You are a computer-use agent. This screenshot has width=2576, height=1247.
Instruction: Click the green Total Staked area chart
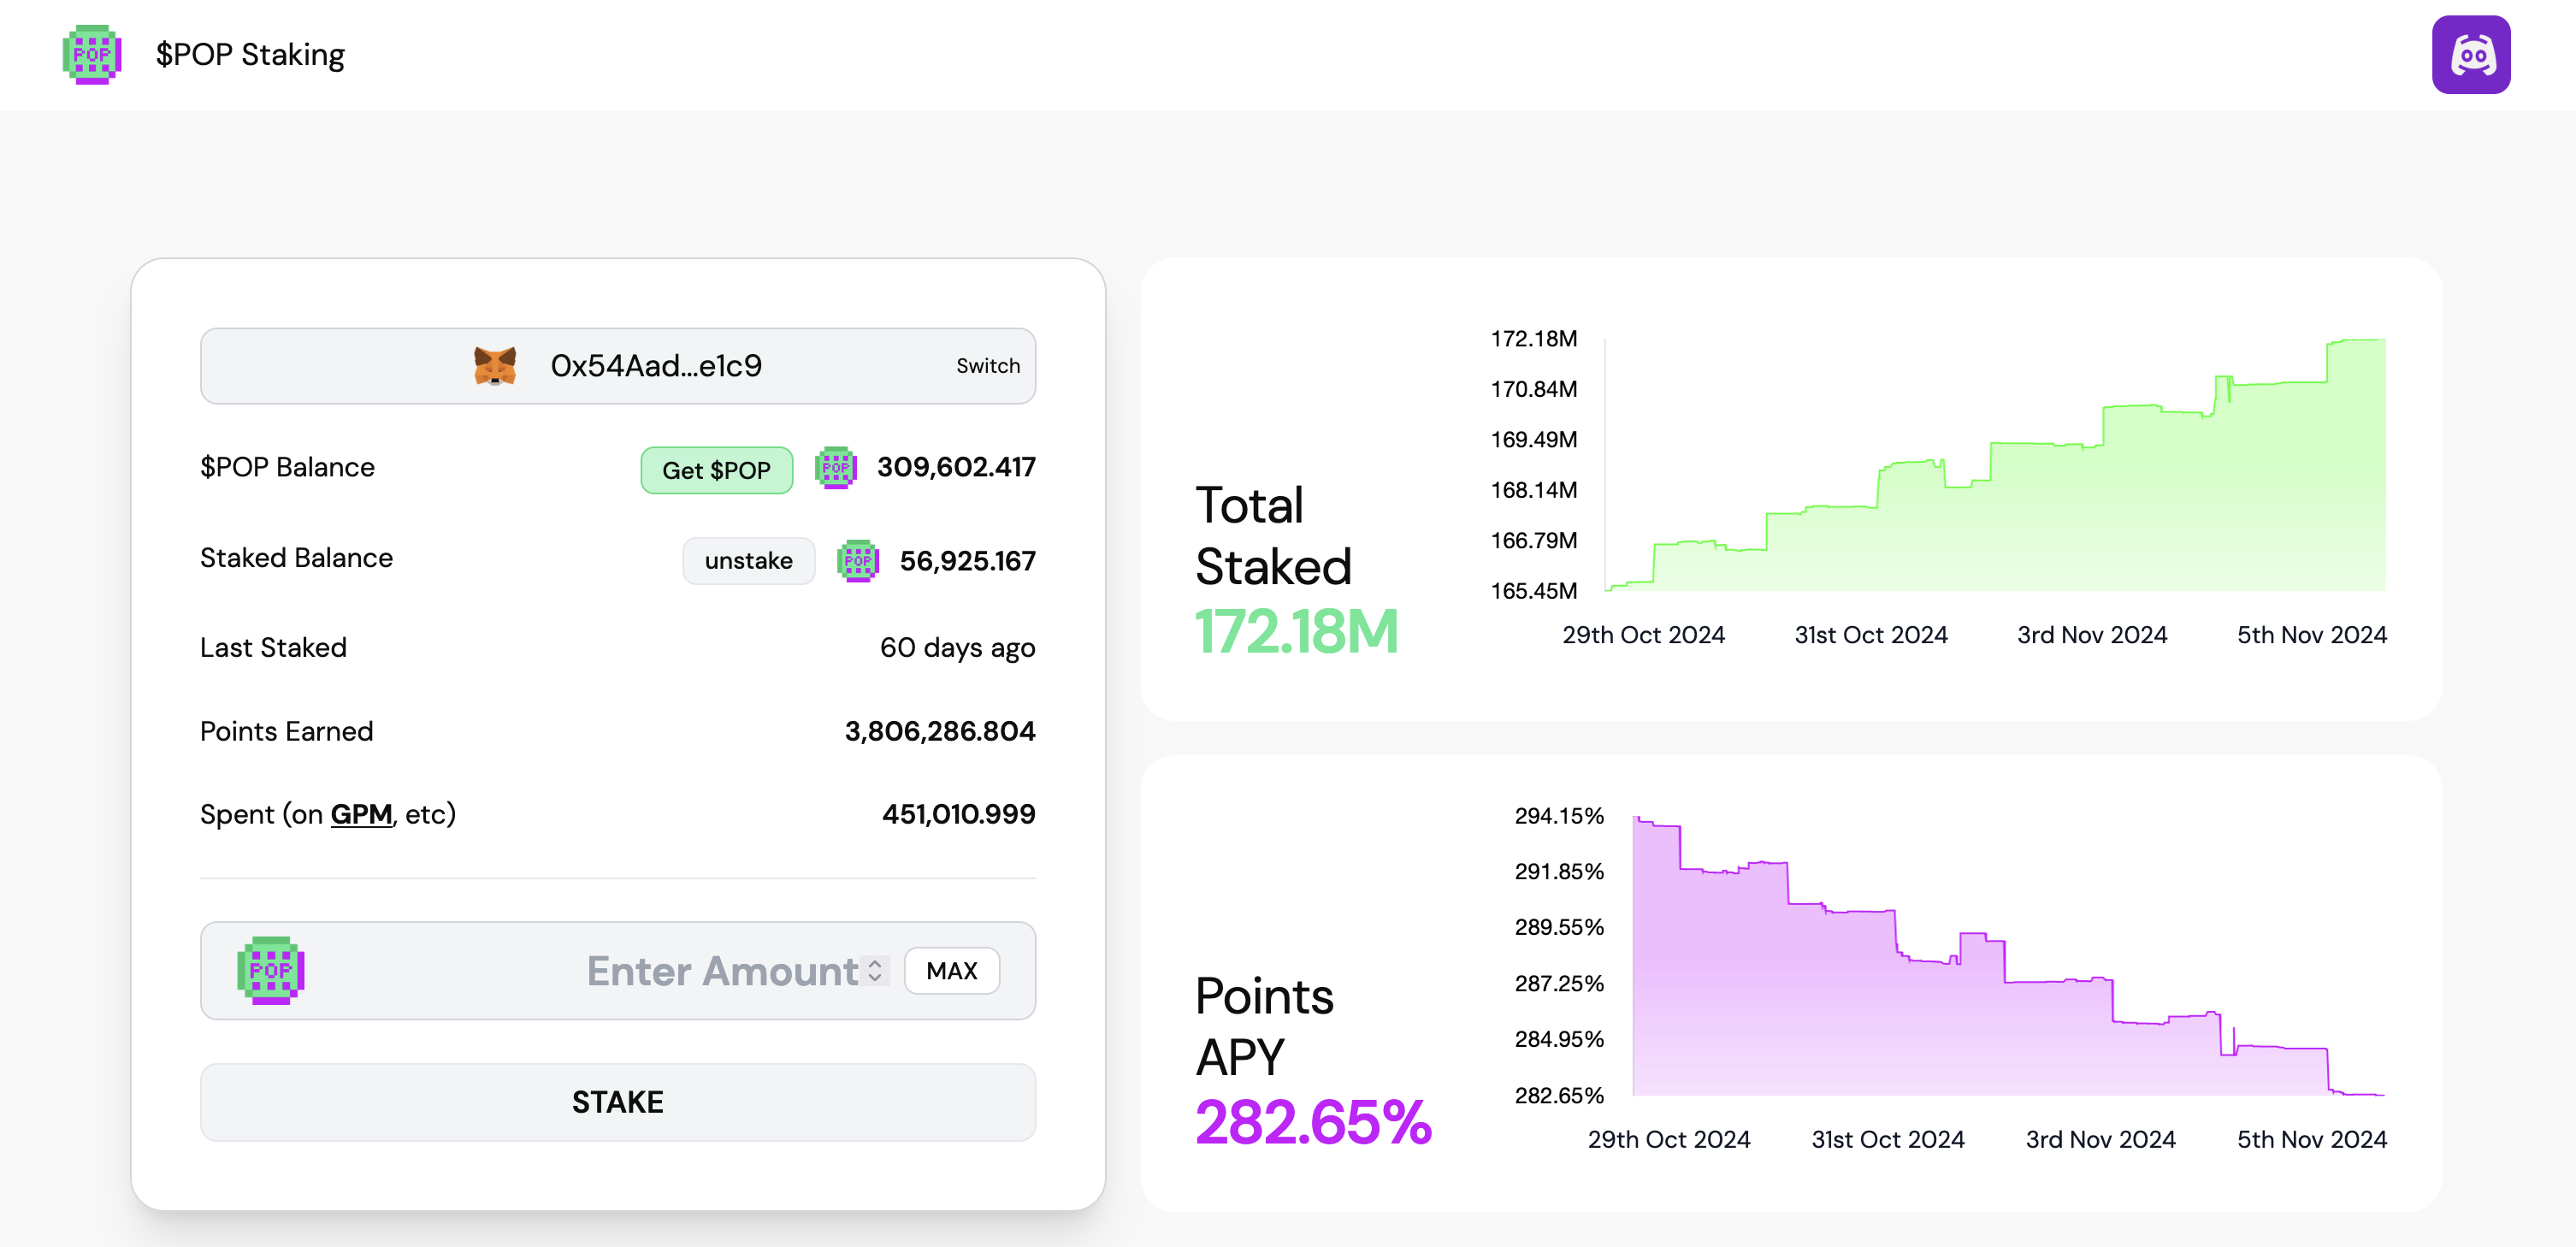click(1995, 466)
